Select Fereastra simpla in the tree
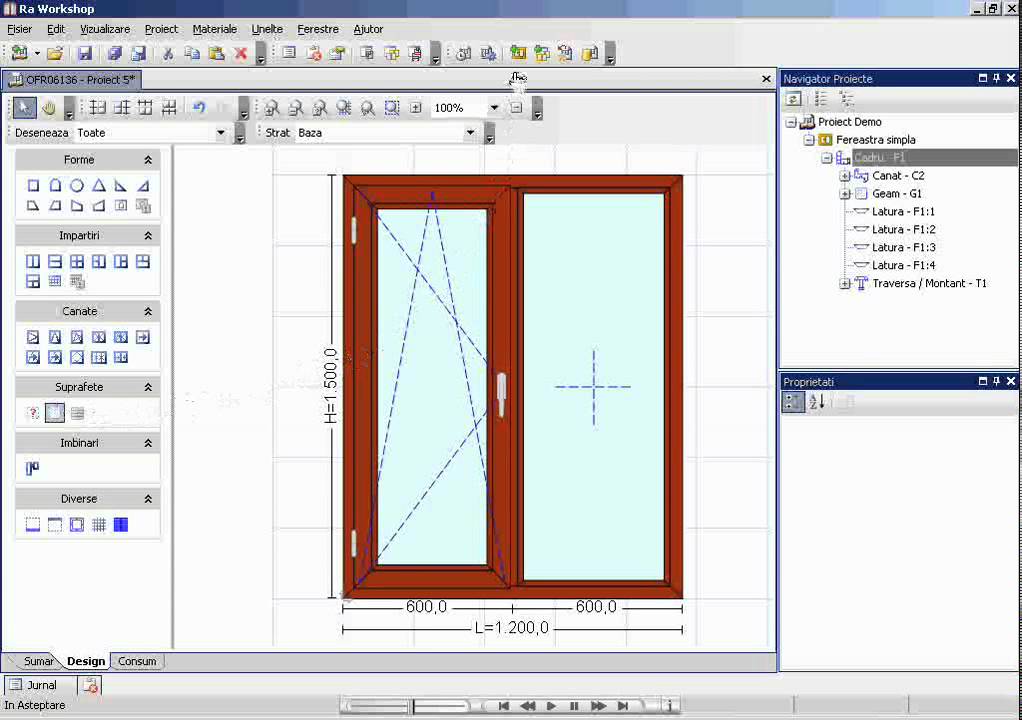 (875, 140)
